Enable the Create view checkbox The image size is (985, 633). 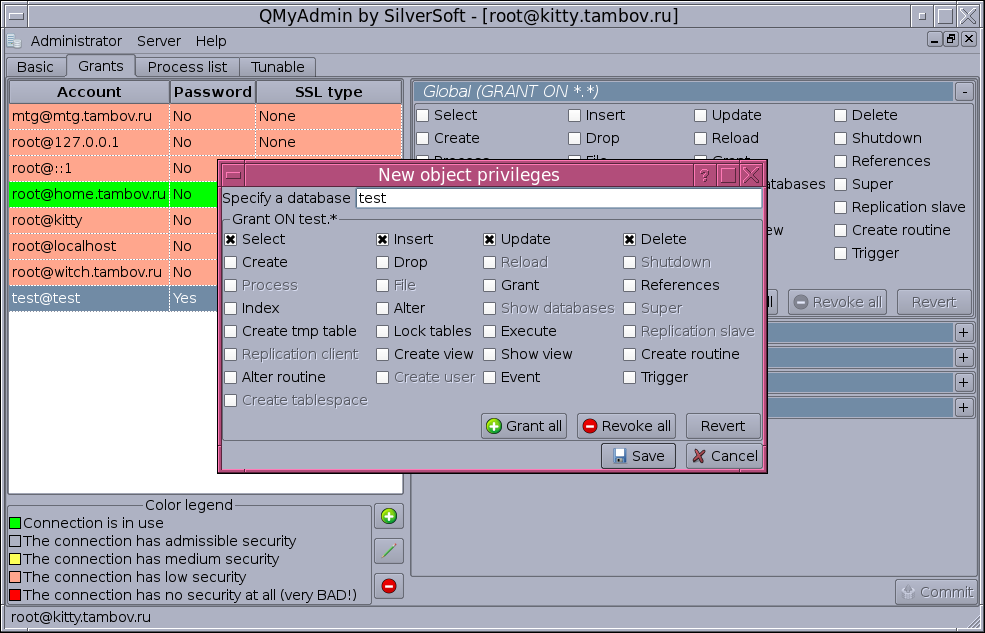point(383,355)
